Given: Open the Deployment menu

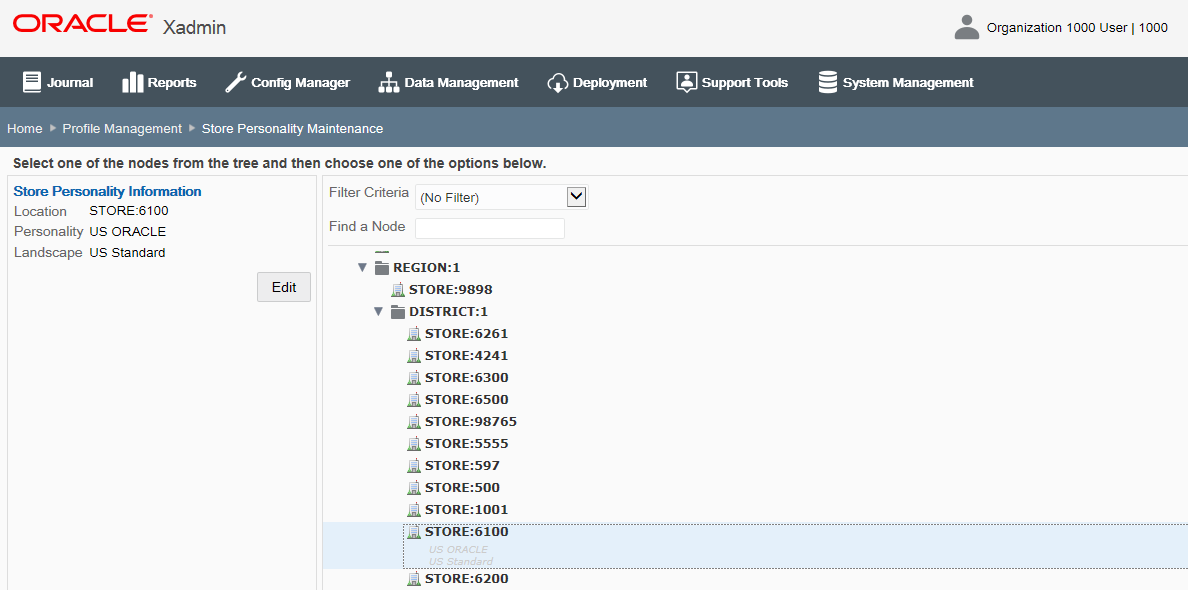Looking at the screenshot, I should pyautogui.click(x=597, y=83).
